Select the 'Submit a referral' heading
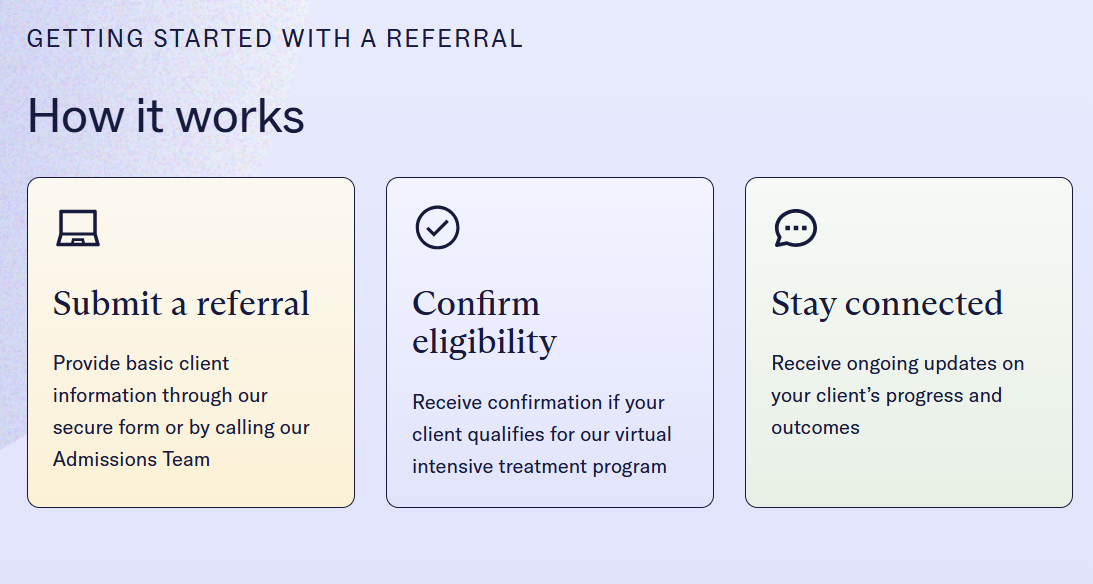This screenshot has height=584, width=1093. pyautogui.click(x=181, y=304)
